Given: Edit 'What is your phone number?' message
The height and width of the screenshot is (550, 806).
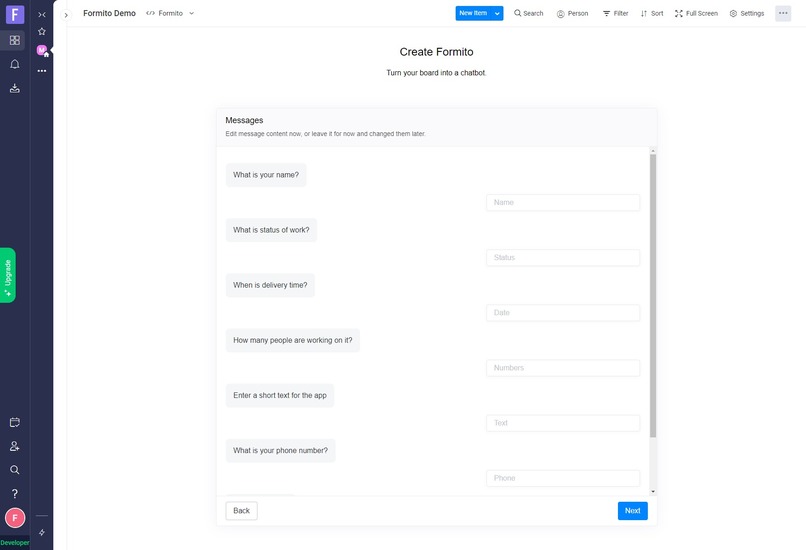Looking at the screenshot, I should point(280,450).
